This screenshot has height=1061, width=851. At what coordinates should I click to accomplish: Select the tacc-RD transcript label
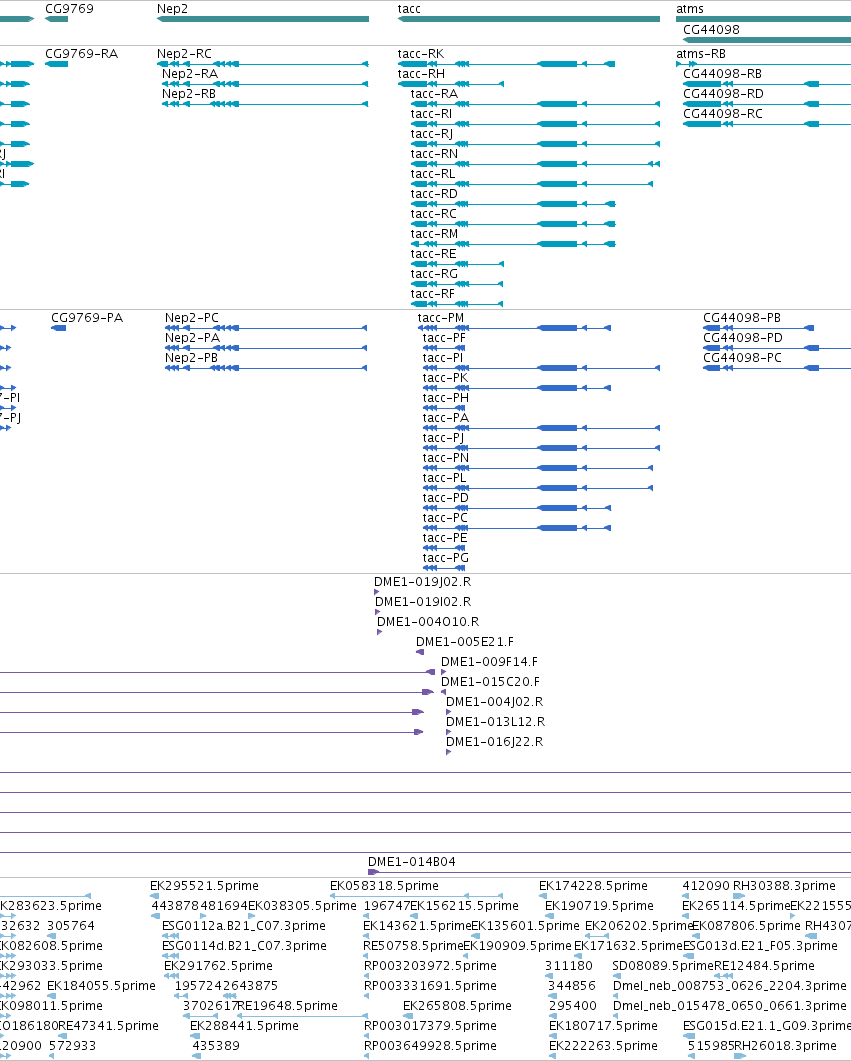click(x=434, y=194)
